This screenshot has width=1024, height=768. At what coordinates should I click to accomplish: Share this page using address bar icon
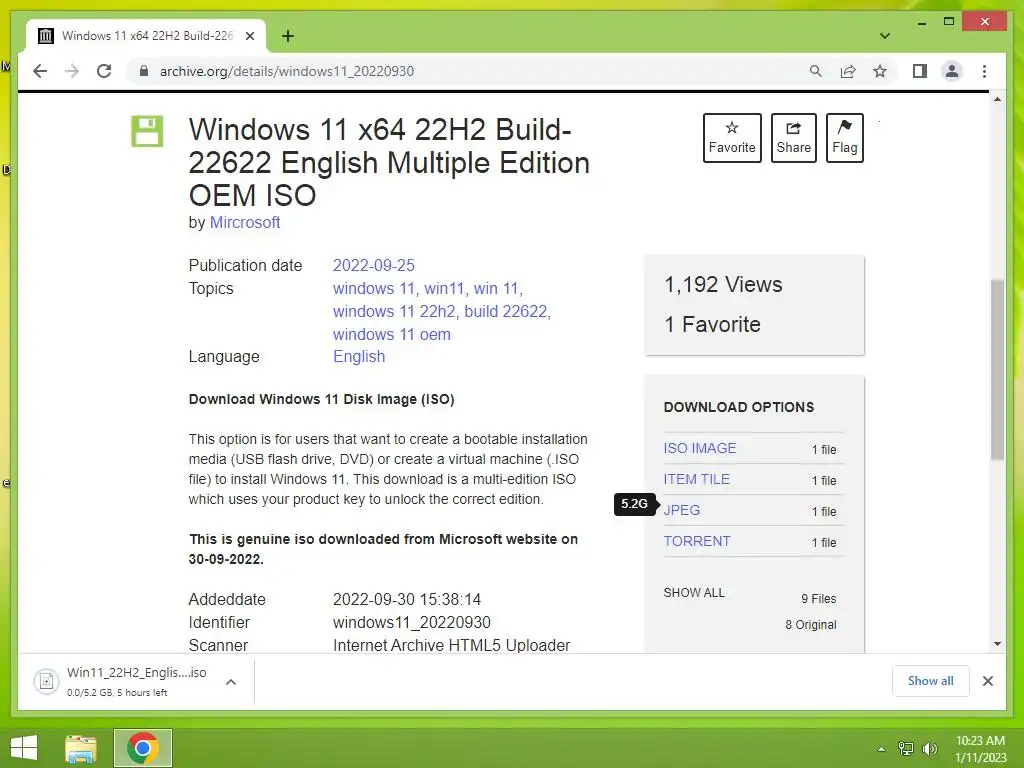click(x=848, y=71)
